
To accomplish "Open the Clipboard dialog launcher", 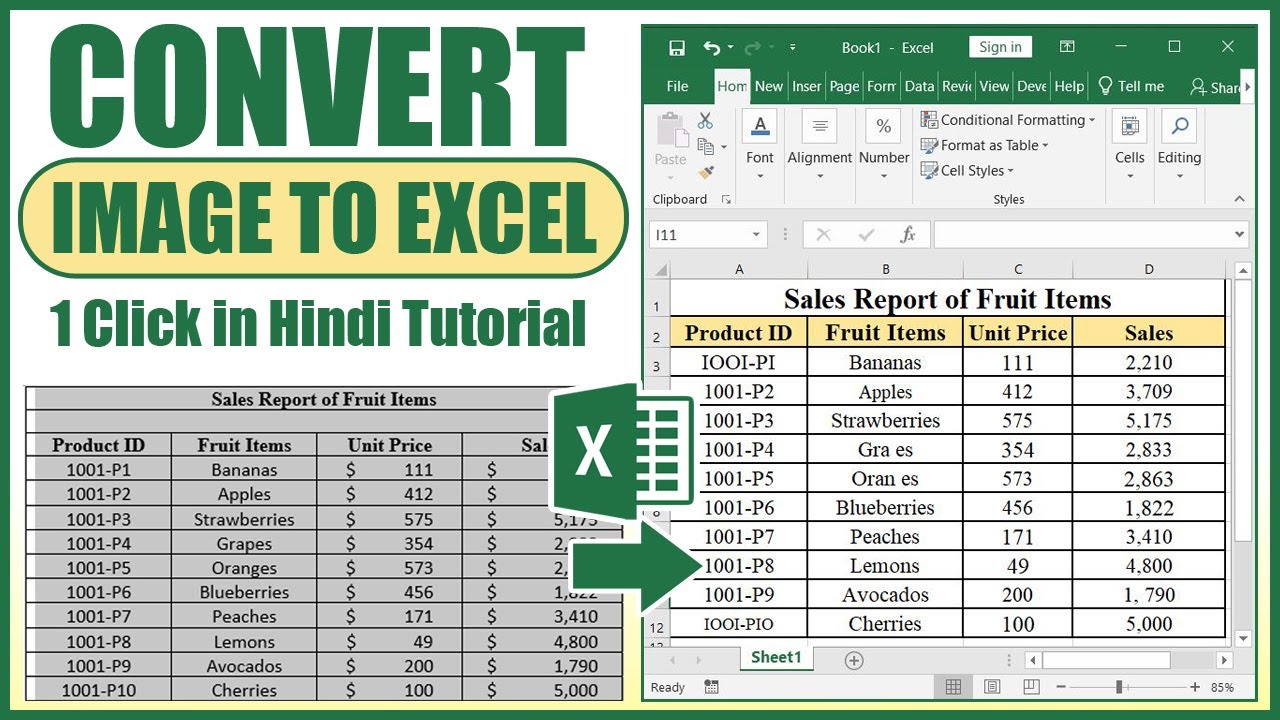I will [727, 200].
